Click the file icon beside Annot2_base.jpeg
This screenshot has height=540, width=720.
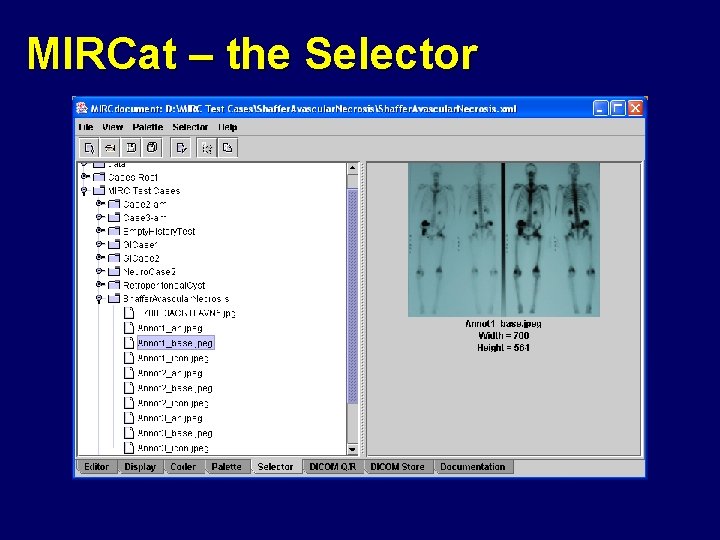129,388
